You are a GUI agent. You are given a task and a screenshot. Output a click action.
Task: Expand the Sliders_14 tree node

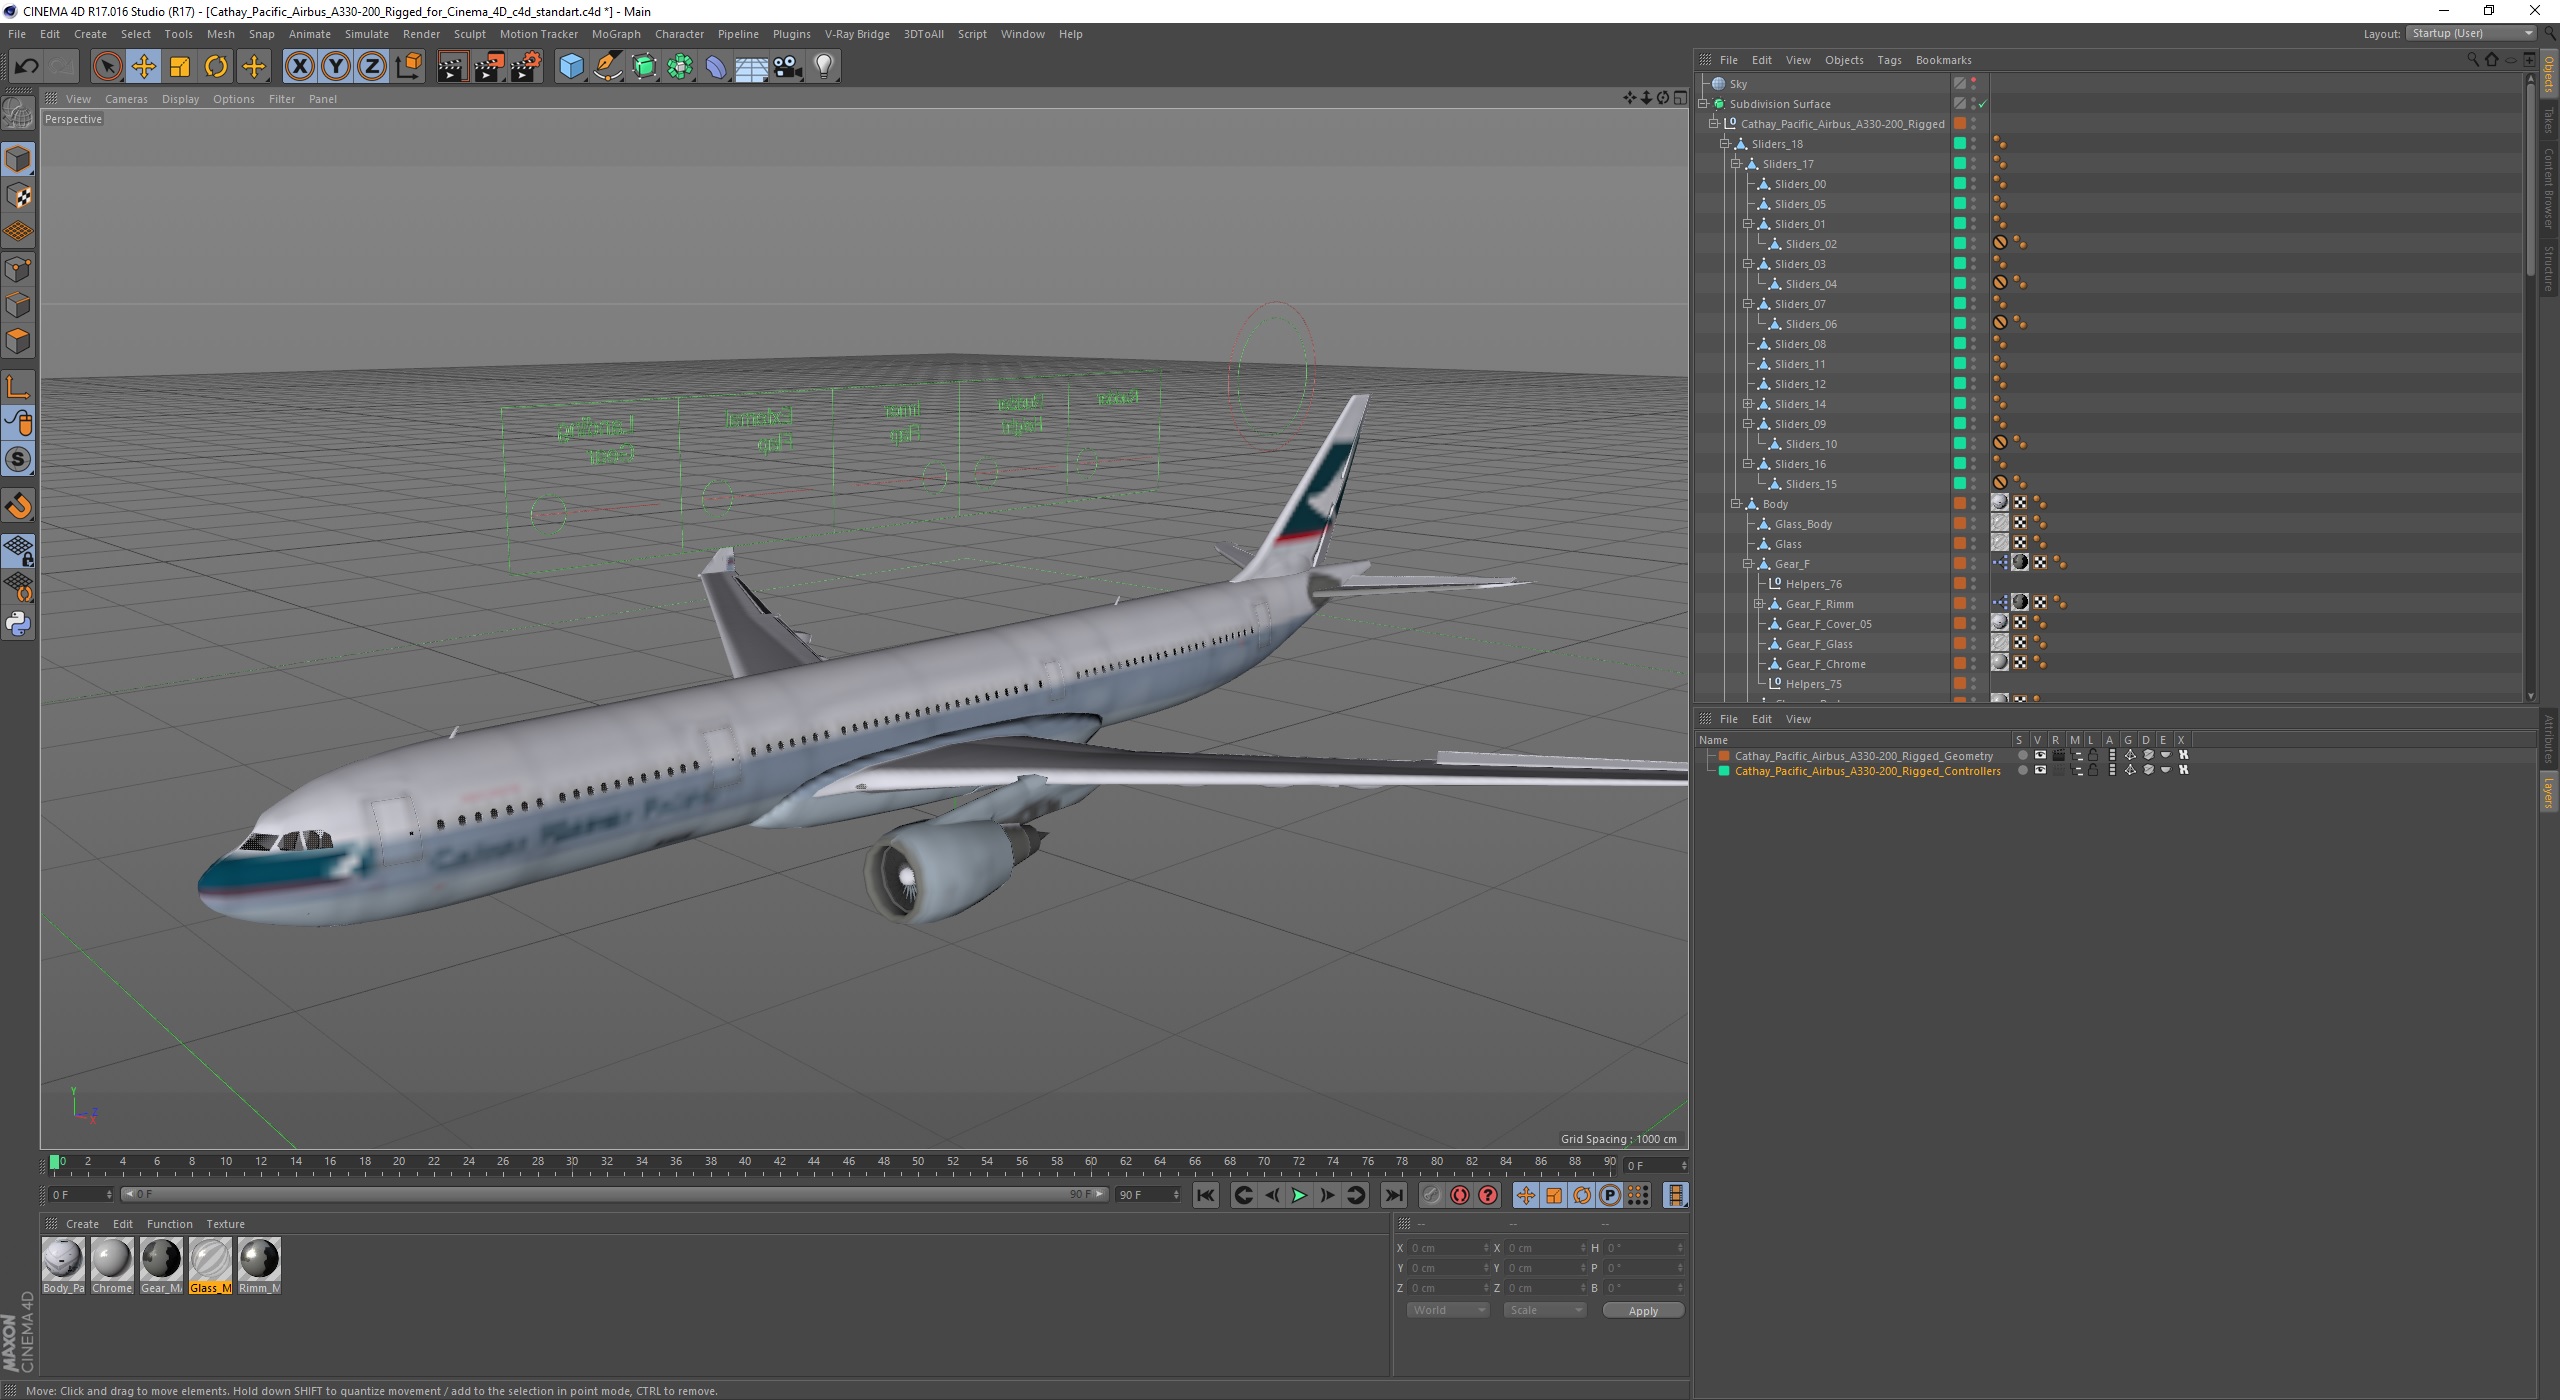tap(1748, 404)
